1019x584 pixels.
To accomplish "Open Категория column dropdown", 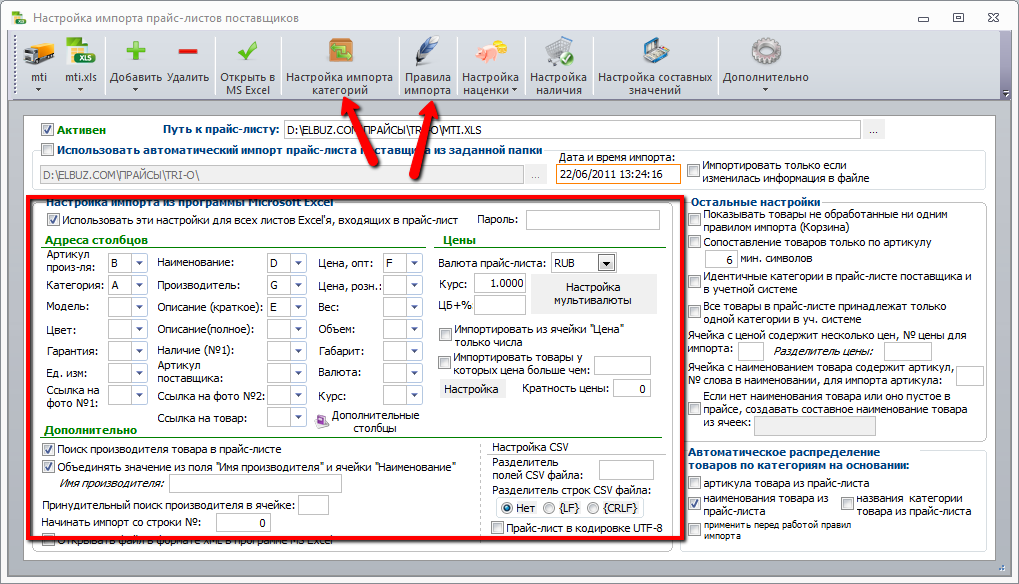I will (140, 285).
